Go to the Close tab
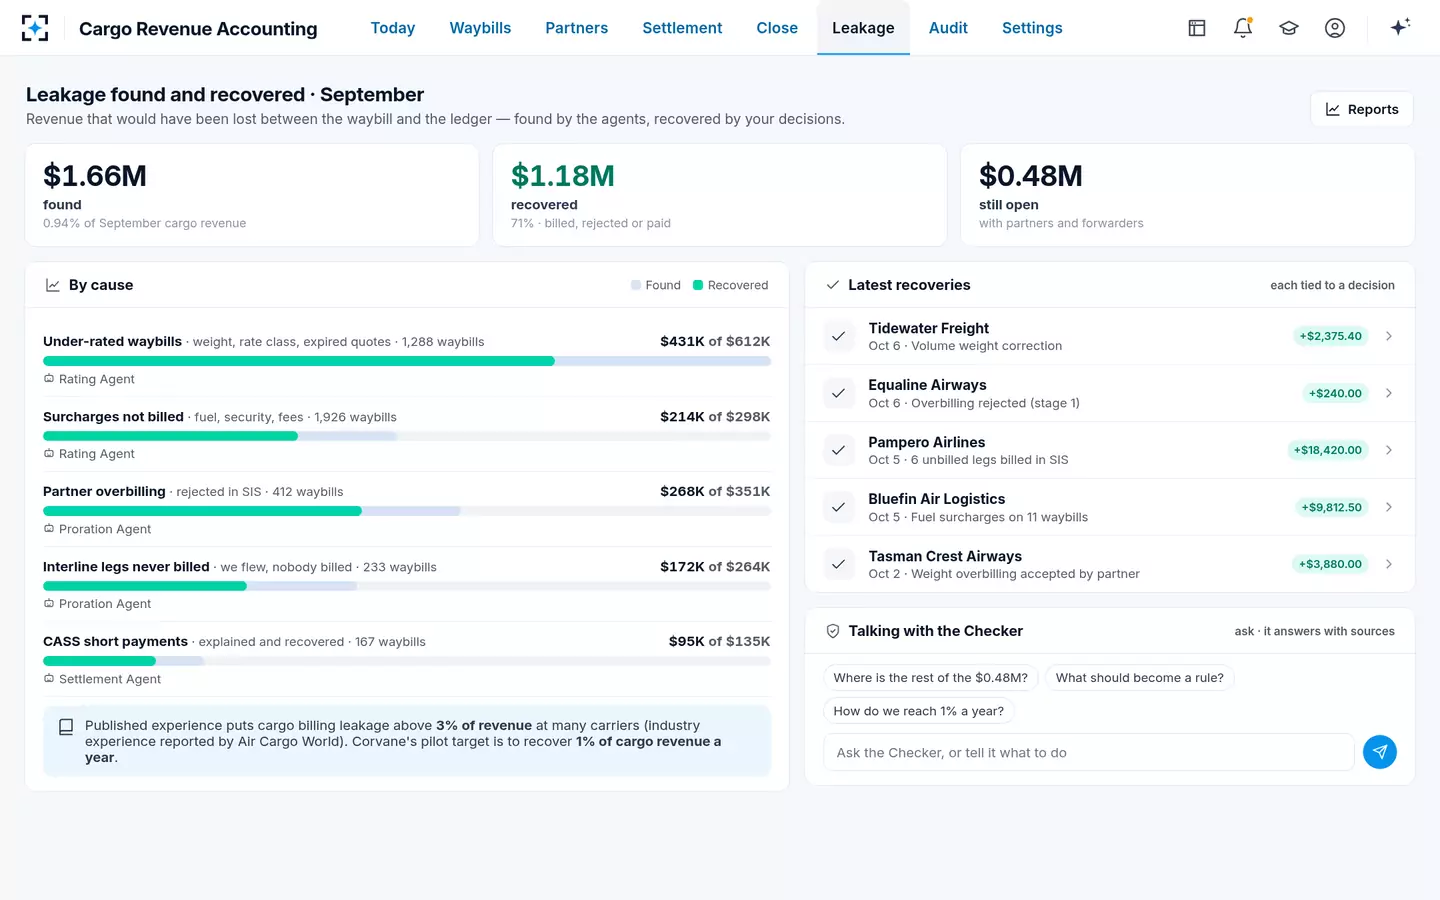 (777, 28)
